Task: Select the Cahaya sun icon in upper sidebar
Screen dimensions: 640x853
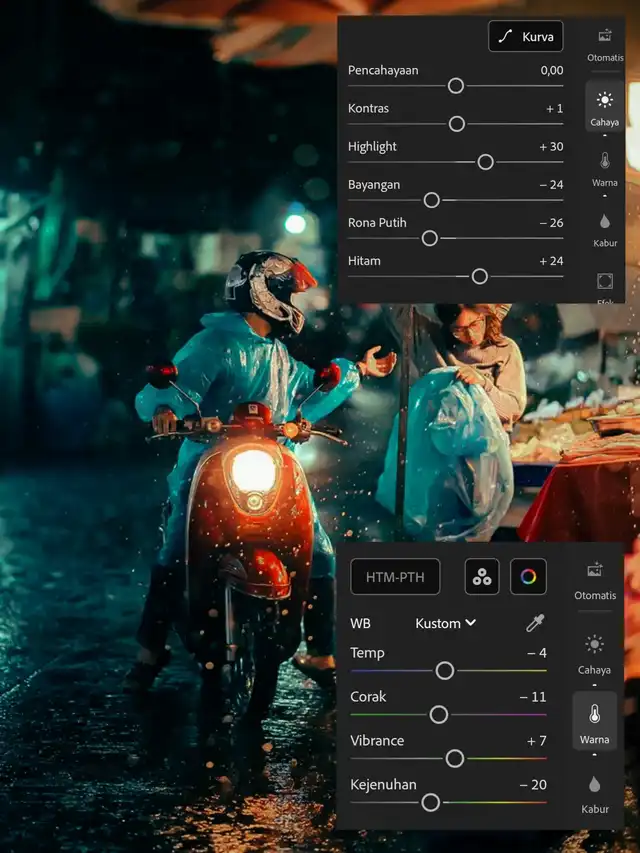Action: coord(604,107)
